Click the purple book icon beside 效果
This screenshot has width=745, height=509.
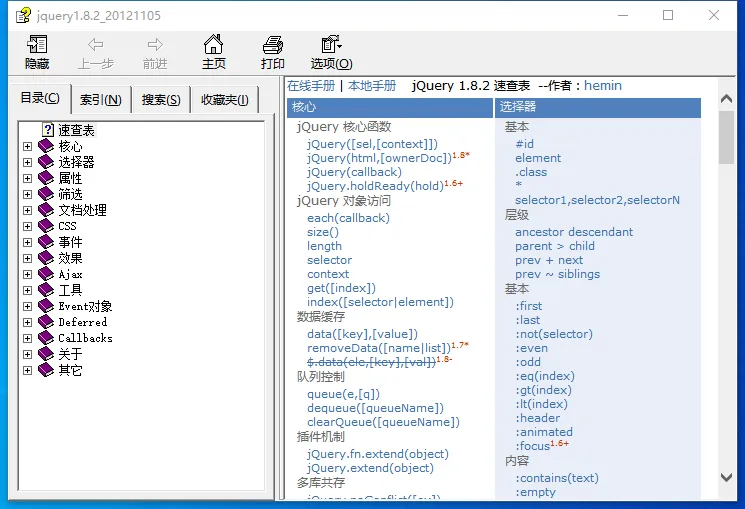pyautogui.click(x=46, y=258)
